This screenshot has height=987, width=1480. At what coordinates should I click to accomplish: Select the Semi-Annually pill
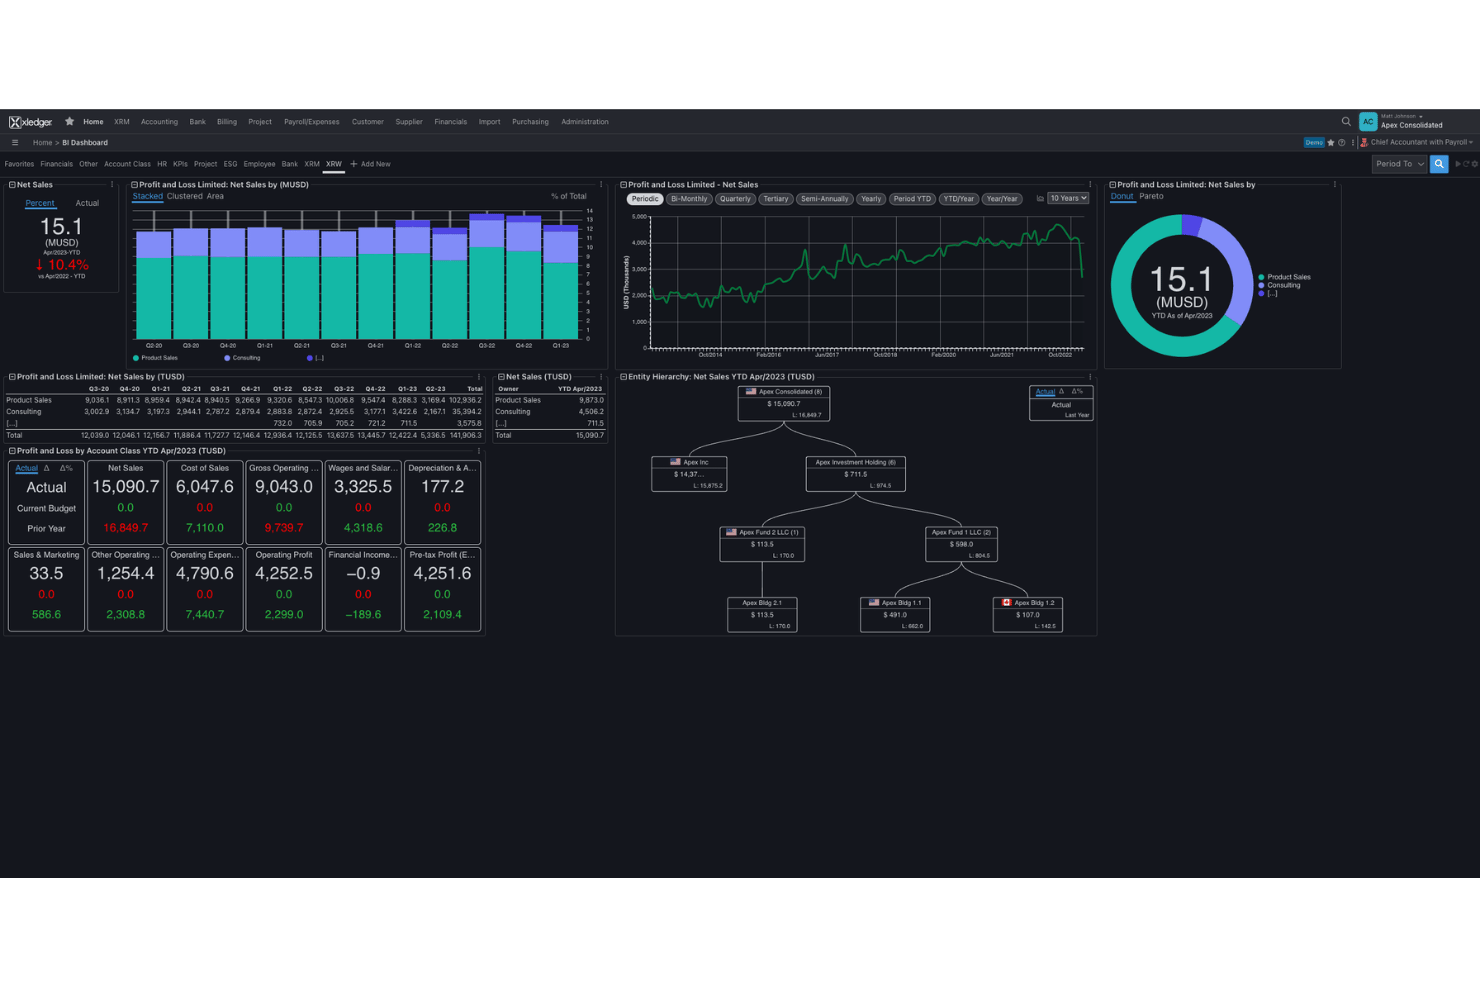(x=825, y=199)
